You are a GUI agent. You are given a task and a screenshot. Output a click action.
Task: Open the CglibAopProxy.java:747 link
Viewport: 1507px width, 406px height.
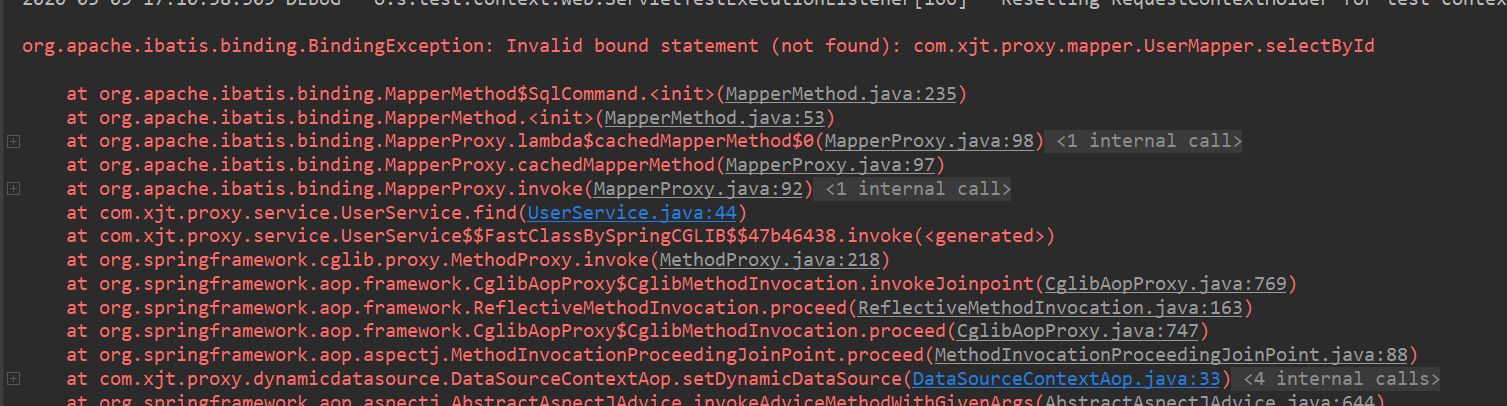pos(1077,331)
